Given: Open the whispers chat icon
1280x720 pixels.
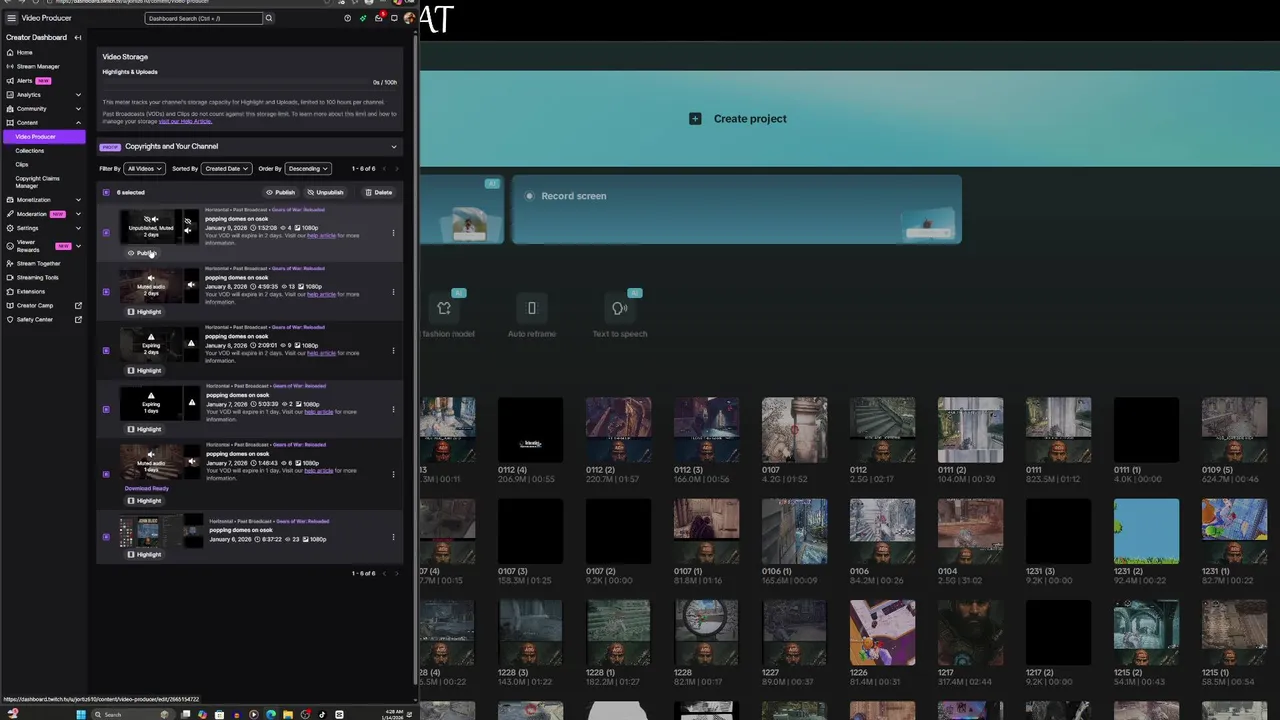Looking at the screenshot, I should click(x=394, y=18).
